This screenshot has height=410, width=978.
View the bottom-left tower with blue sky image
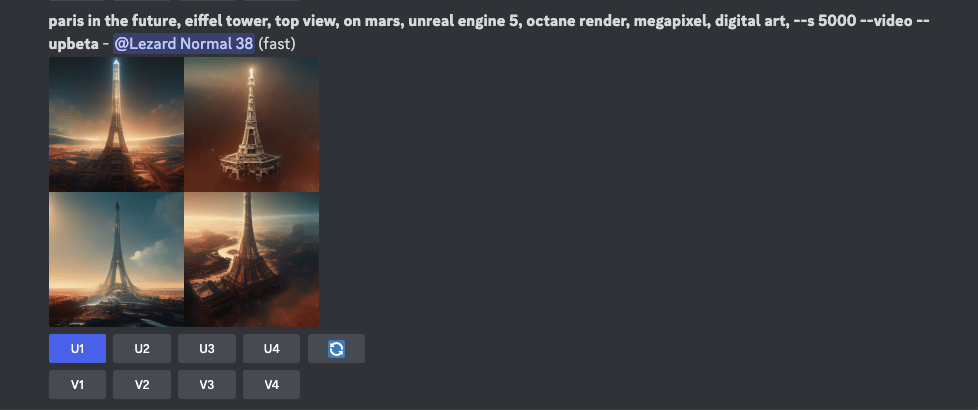point(116,260)
